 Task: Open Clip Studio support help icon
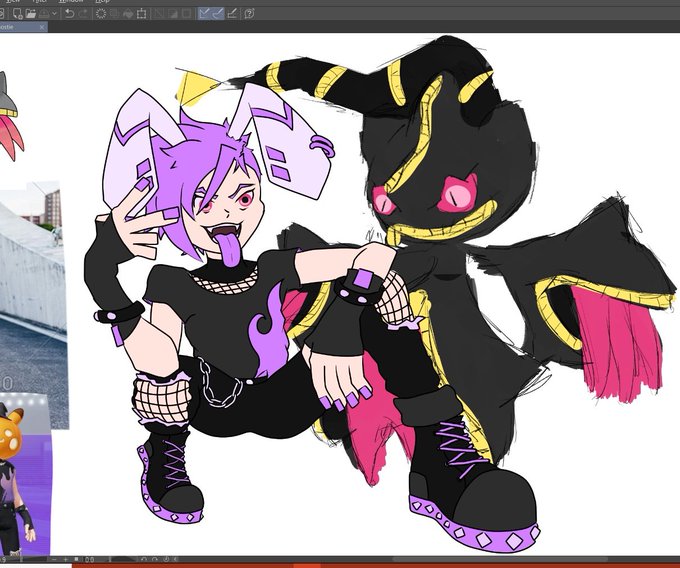tap(249, 14)
